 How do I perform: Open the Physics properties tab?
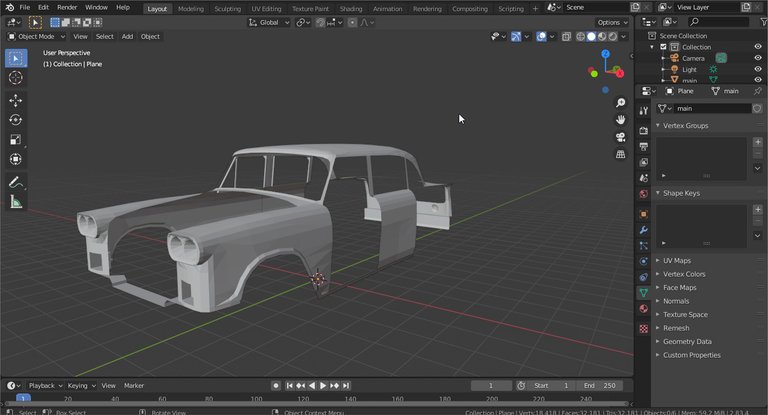(x=644, y=261)
